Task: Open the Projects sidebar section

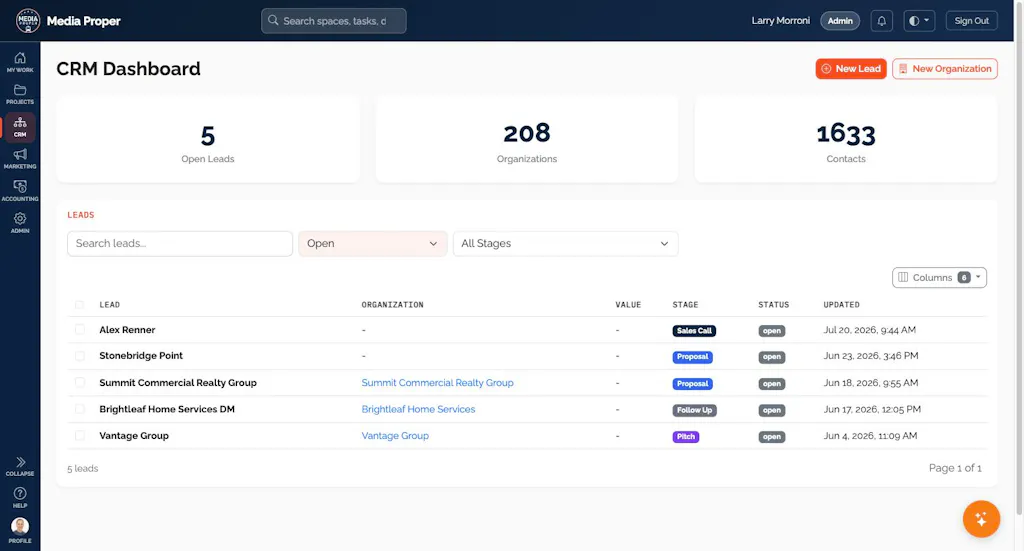Action: pos(20,94)
